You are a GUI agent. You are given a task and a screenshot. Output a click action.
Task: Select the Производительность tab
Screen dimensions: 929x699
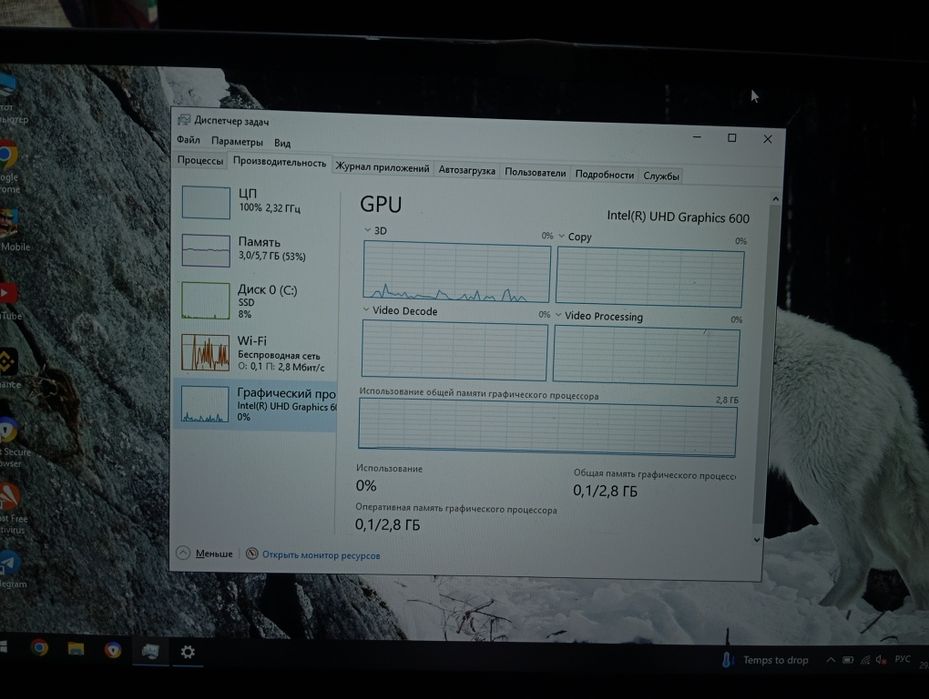coord(280,162)
